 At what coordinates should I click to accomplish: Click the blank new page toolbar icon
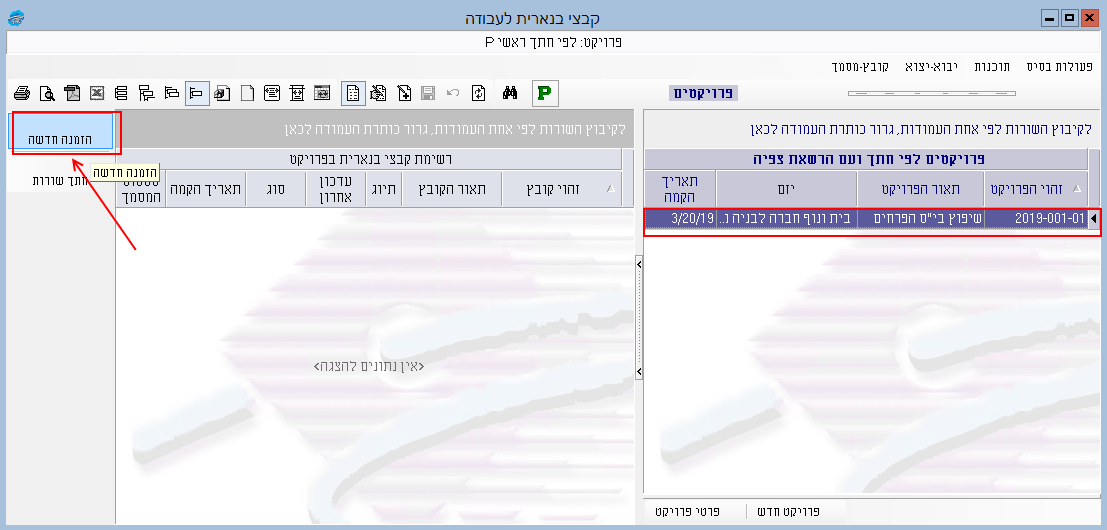(246, 94)
